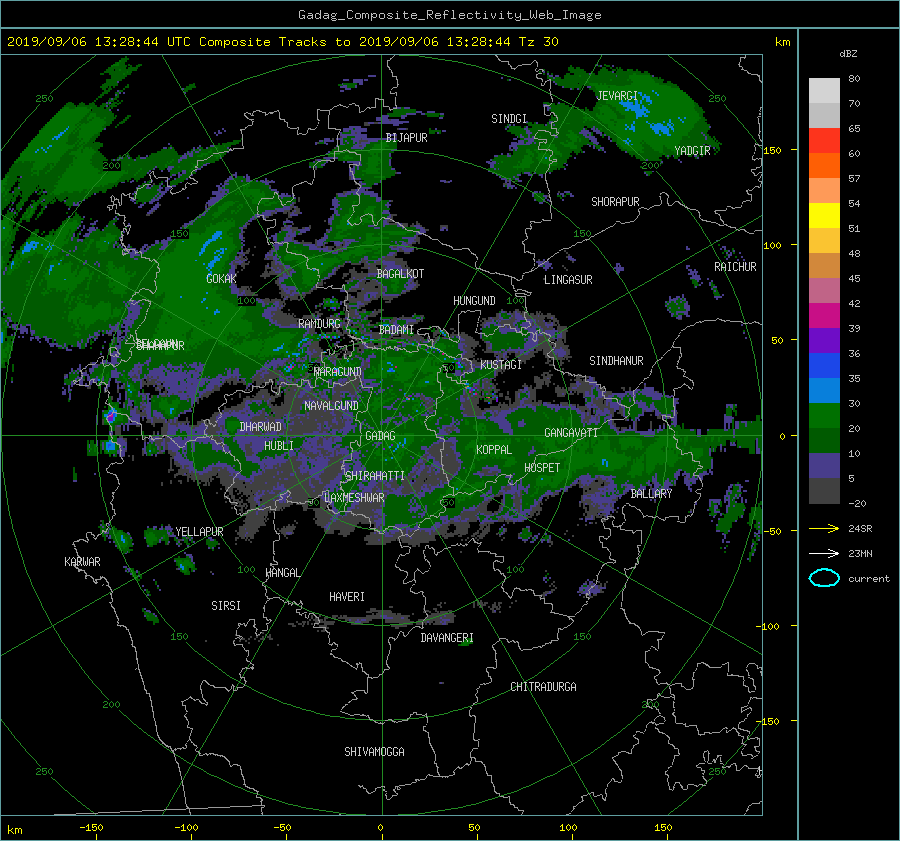
Task: Click the yellow 24SR track arrow icon
Action: click(x=824, y=528)
